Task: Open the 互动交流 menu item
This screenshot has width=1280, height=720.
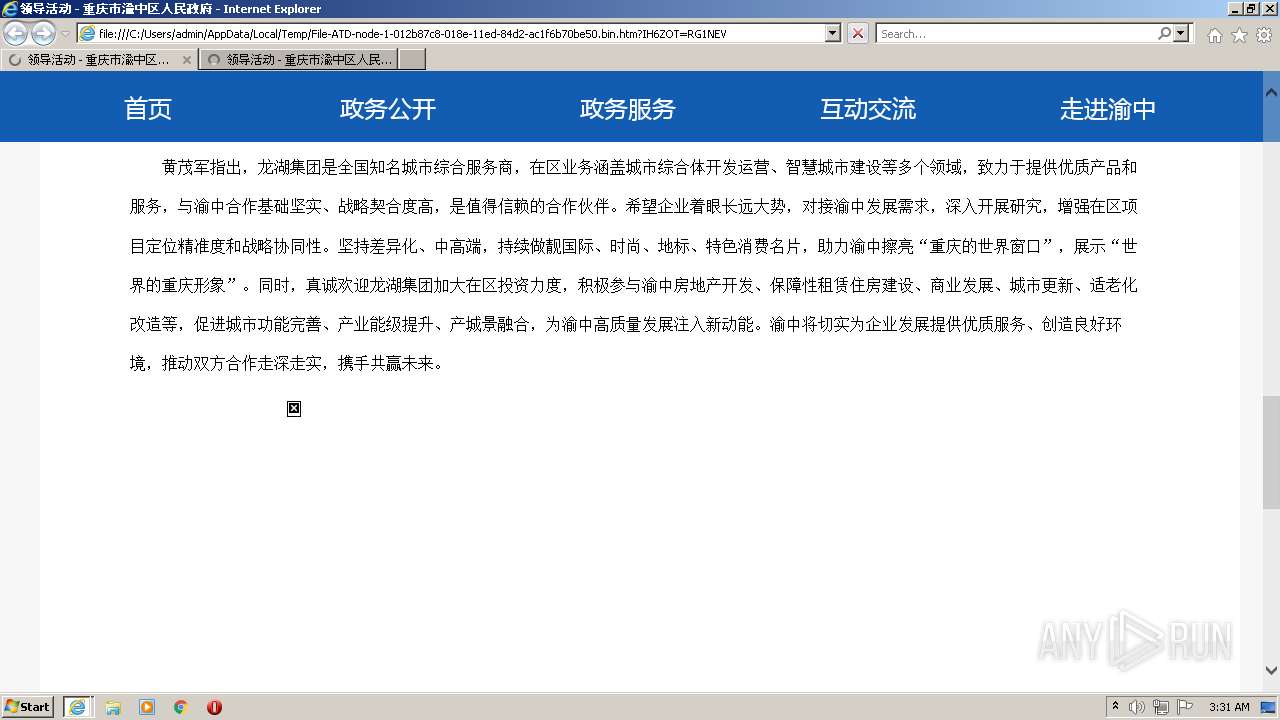Action: [x=868, y=109]
